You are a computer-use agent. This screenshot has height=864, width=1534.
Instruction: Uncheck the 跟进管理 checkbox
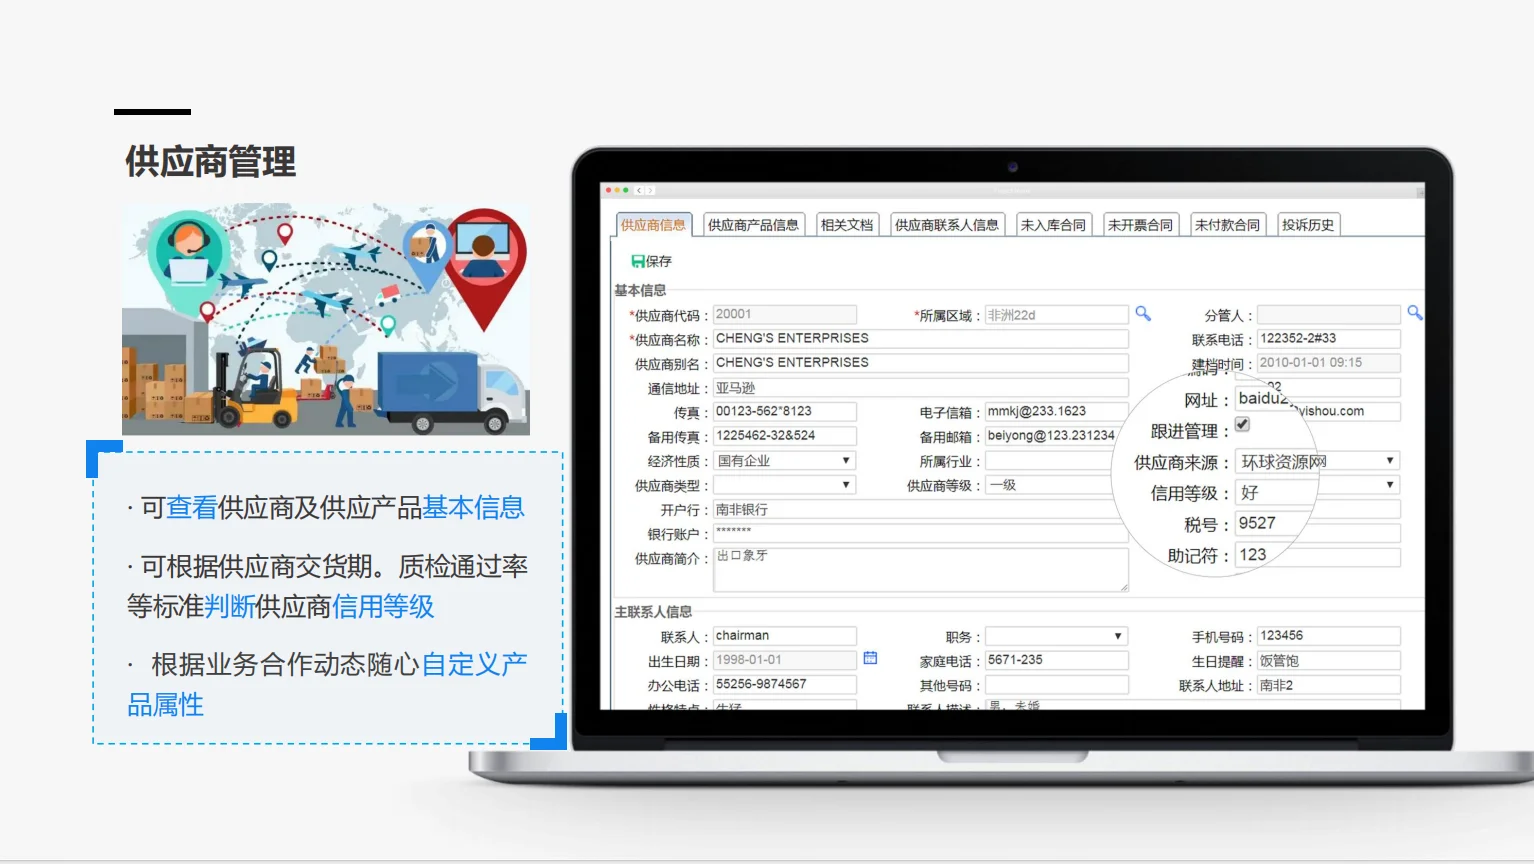pos(1241,424)
